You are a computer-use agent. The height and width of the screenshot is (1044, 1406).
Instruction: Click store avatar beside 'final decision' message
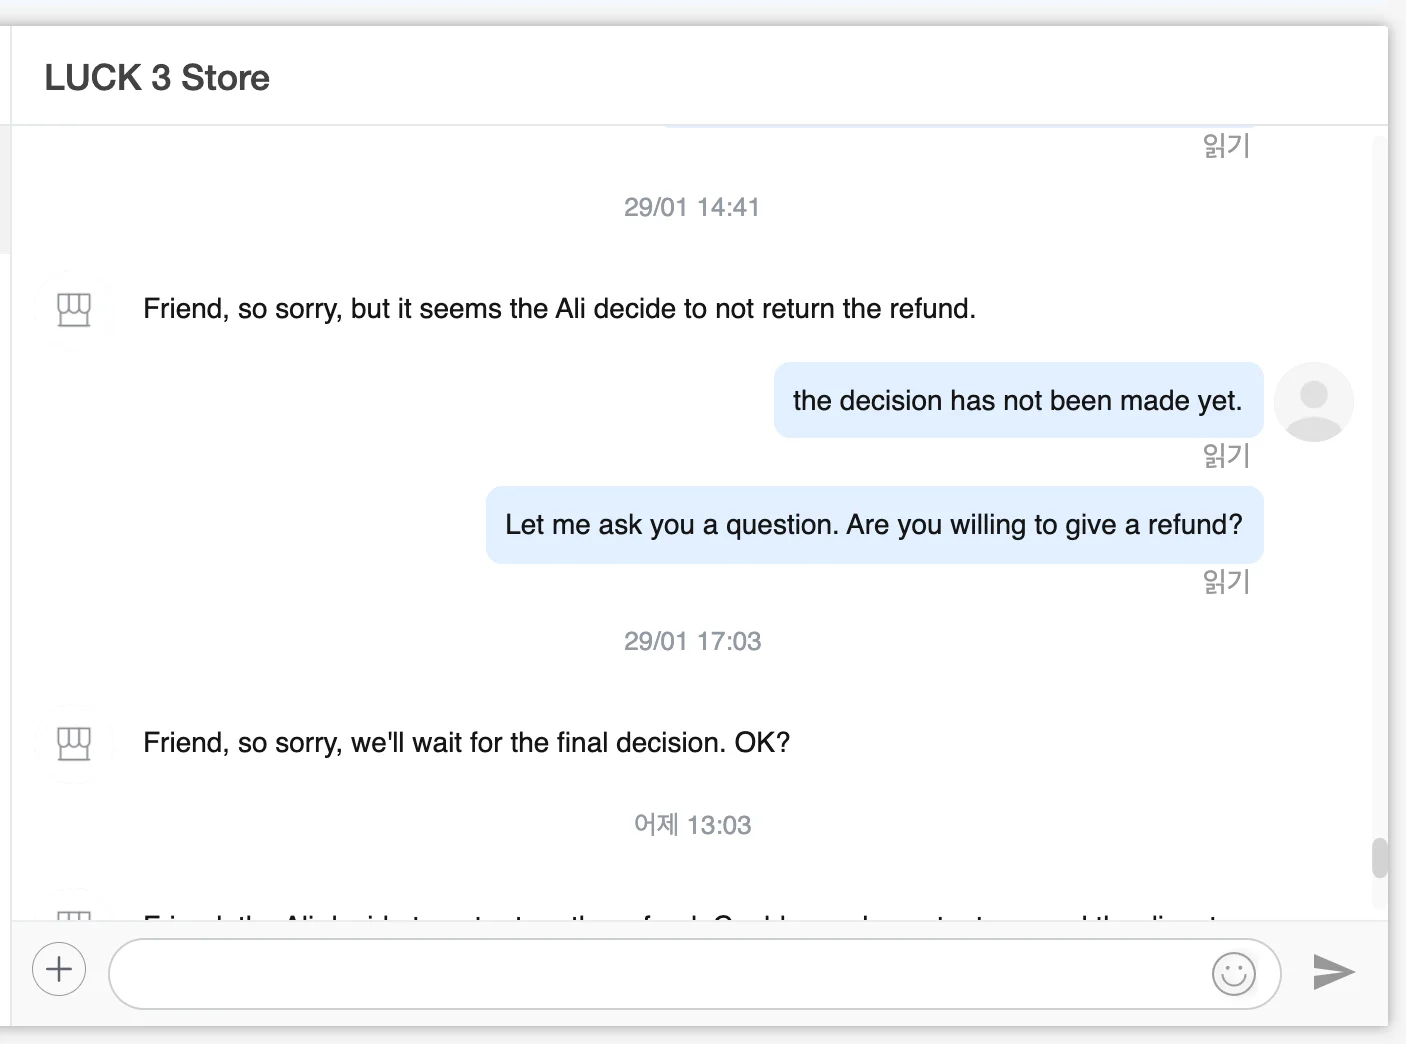74,743
